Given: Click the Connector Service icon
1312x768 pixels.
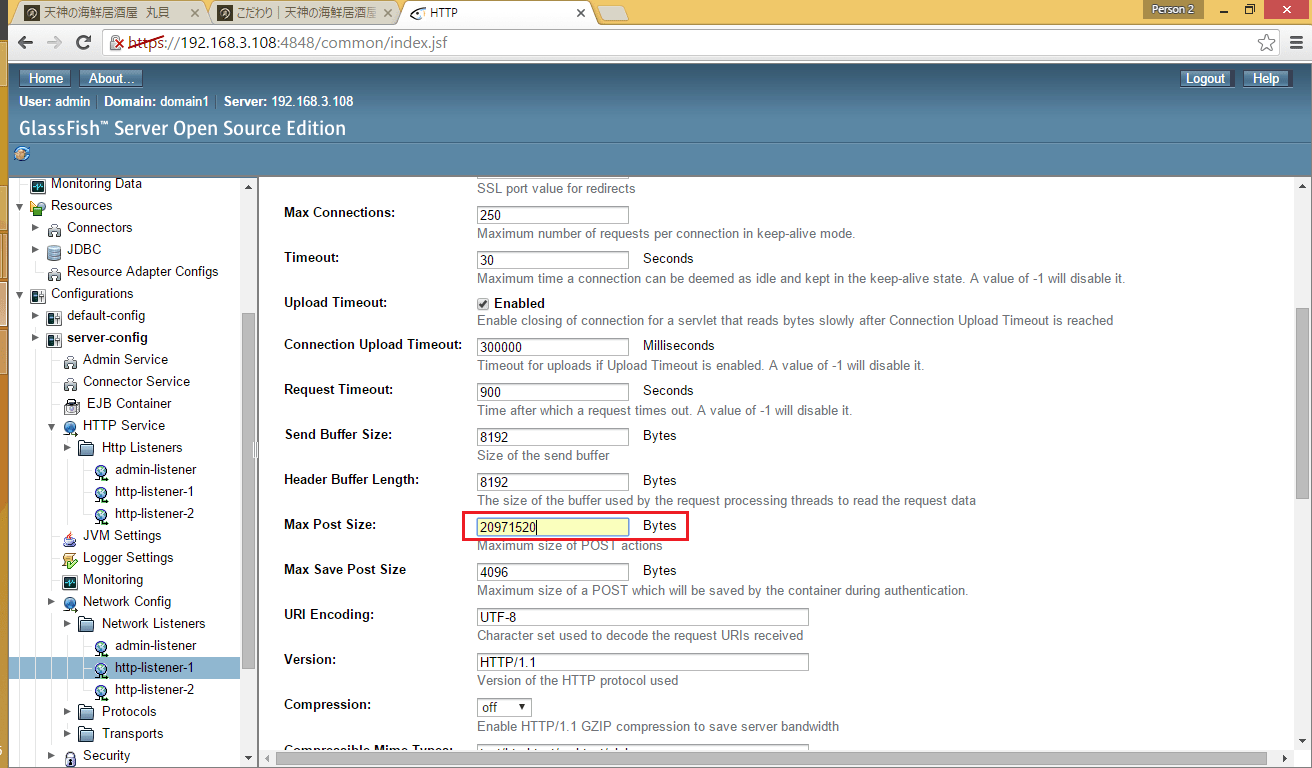Looking at the screenshot, I should (70, 383).
